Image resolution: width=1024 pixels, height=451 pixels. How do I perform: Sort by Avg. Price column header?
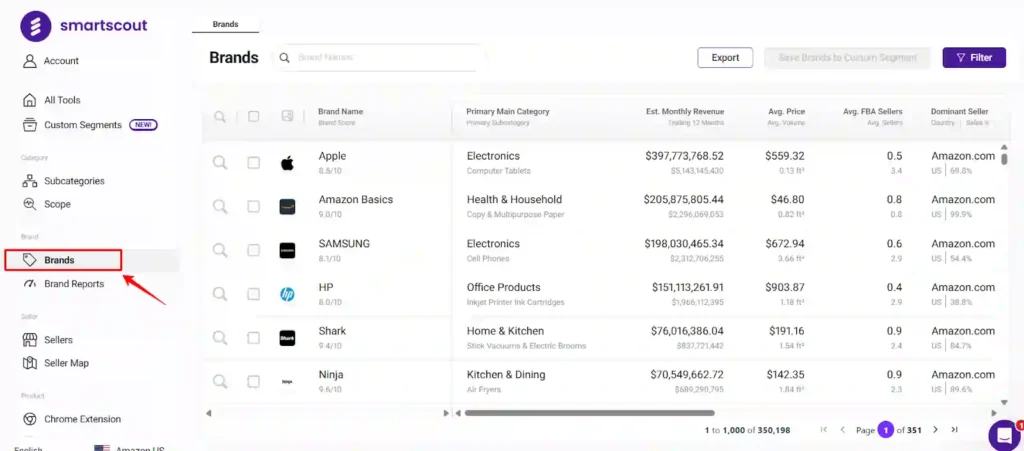[786, 112]
